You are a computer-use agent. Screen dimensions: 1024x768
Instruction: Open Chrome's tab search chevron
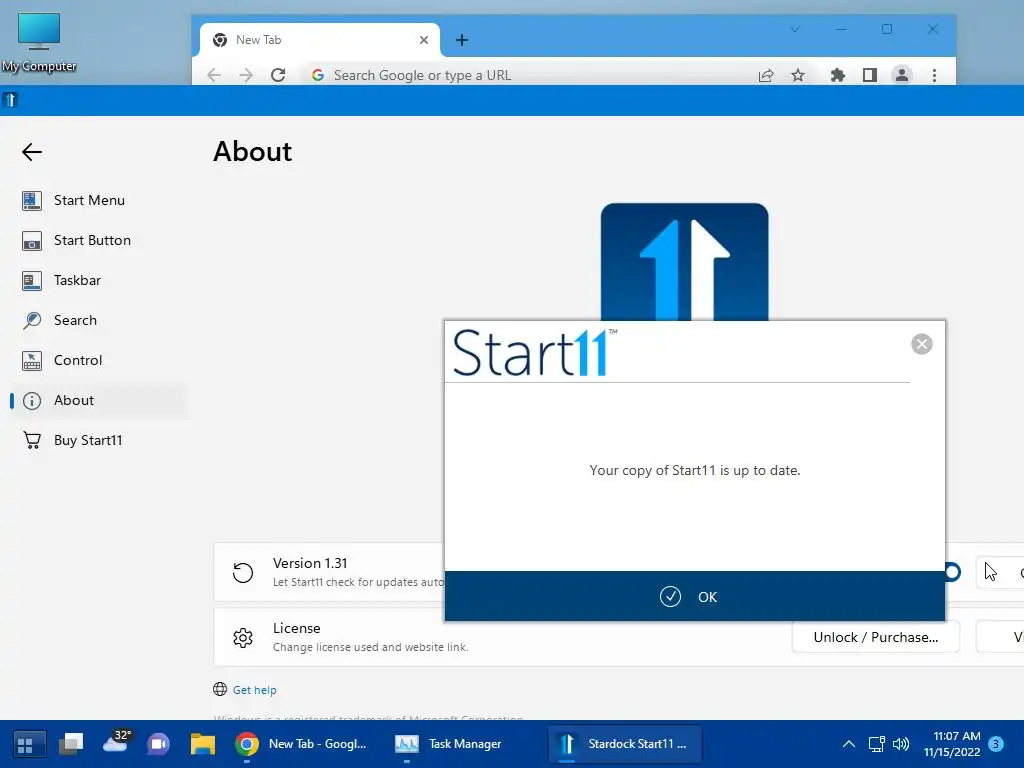[795, 29]
